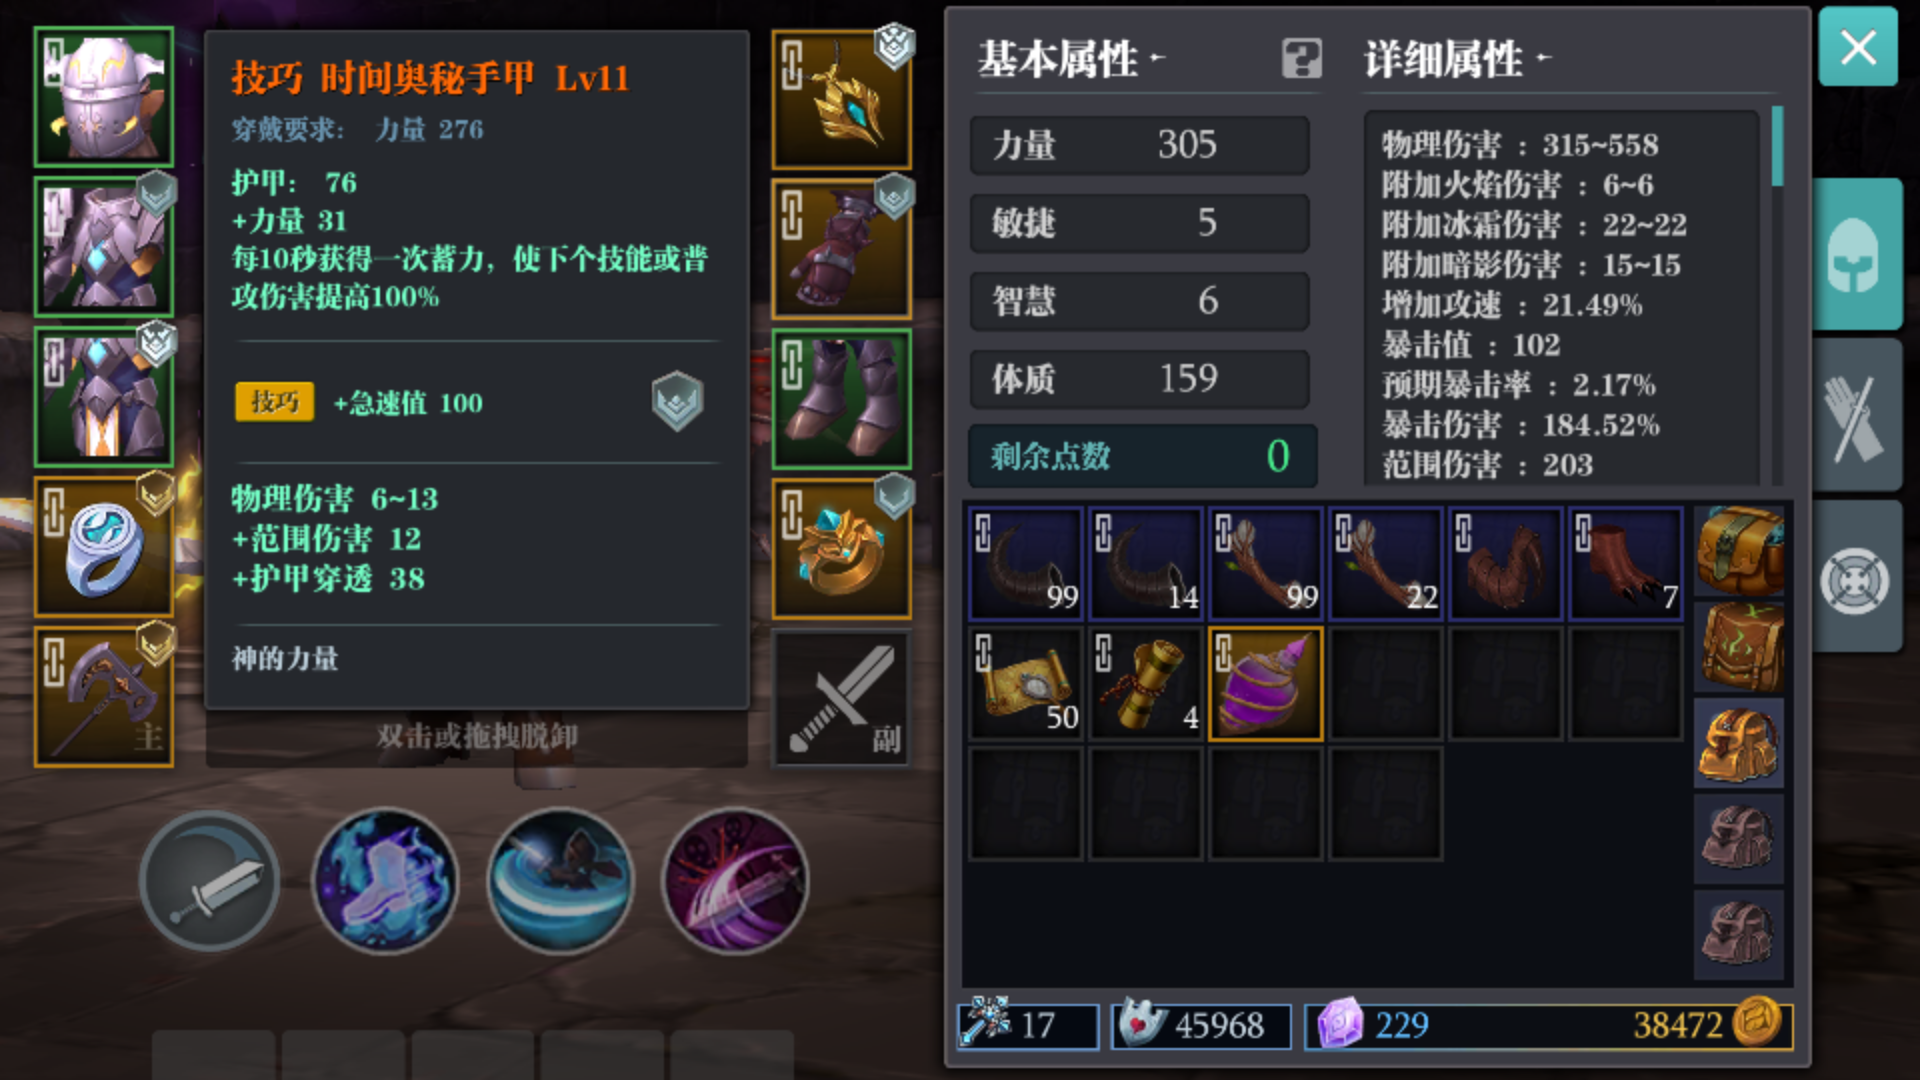This screenshot has height=1080, width=1920.
Task: Select the golden scroll stack of 50
Action: point(1025,684)
